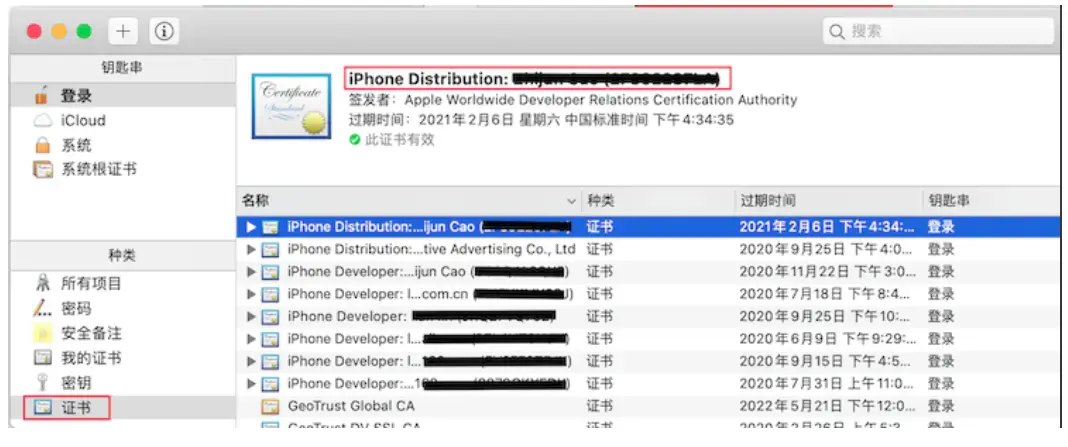Screen dimensions: 1068x447
Task: Select the GeoTrust Global CA certificate name
Action: 351,406
